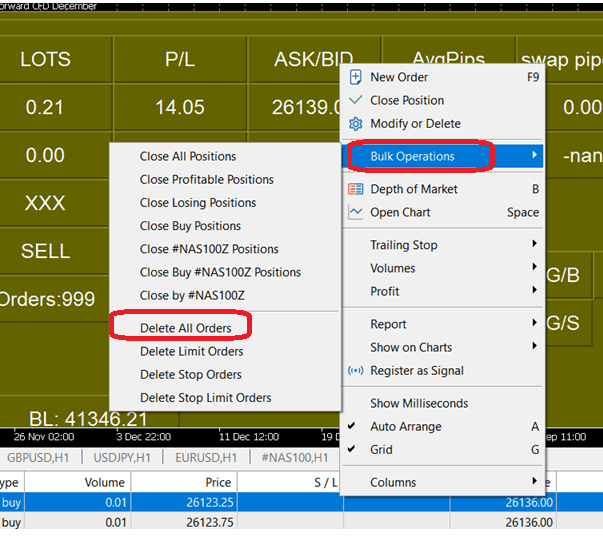Open the Volumes menu entry
Viewport: 603px width, 553px height.
[x=443, y=268]
